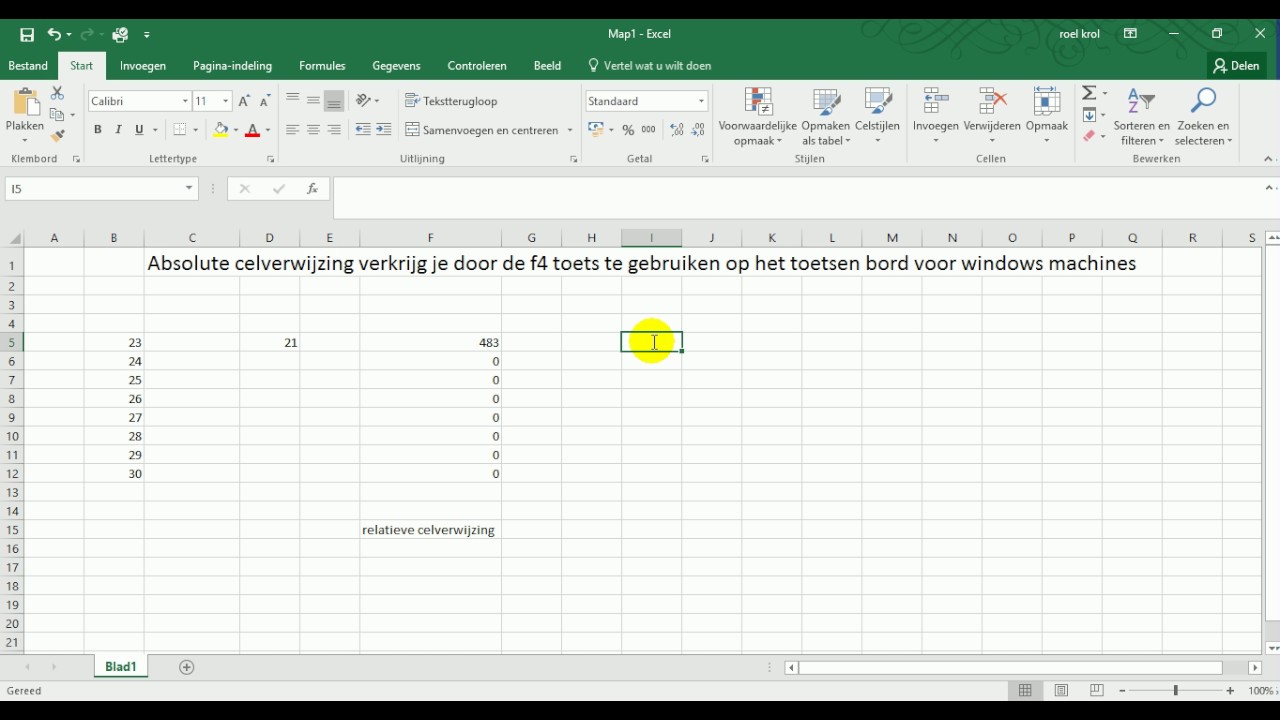Click the center text horizontally icon
This screenshot has width=1280, height=720.
tap(313, 130)
